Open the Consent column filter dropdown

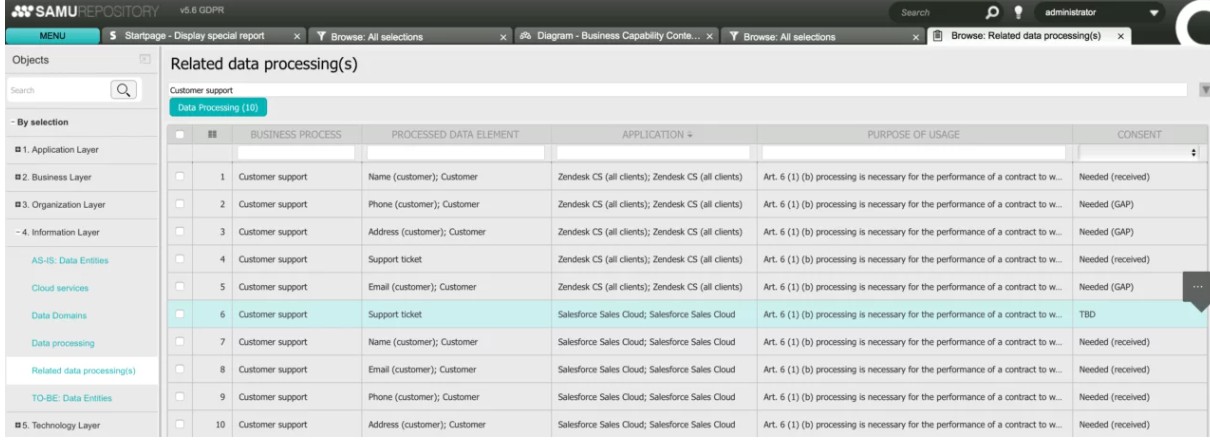point(1139,152)
